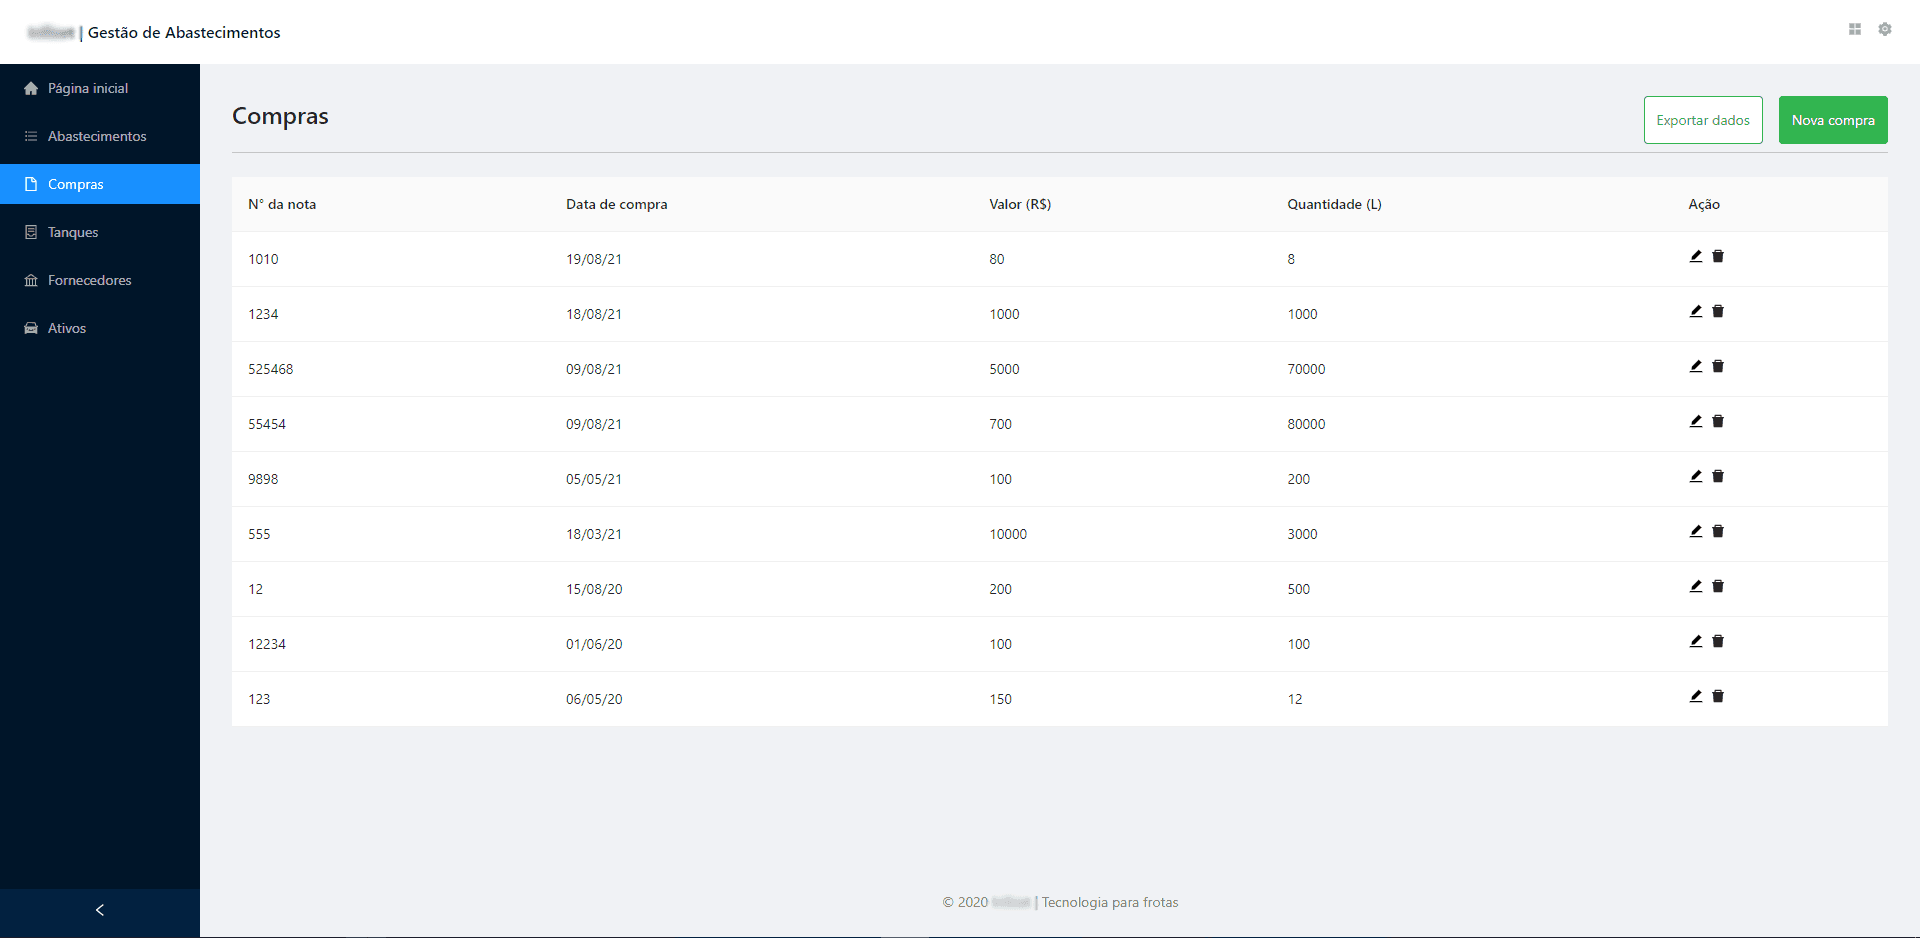This screenshot has width=1920, height=938.
Task: Edit purchase note 9898
Action: pyautogui.click(x=1696, y=476)
